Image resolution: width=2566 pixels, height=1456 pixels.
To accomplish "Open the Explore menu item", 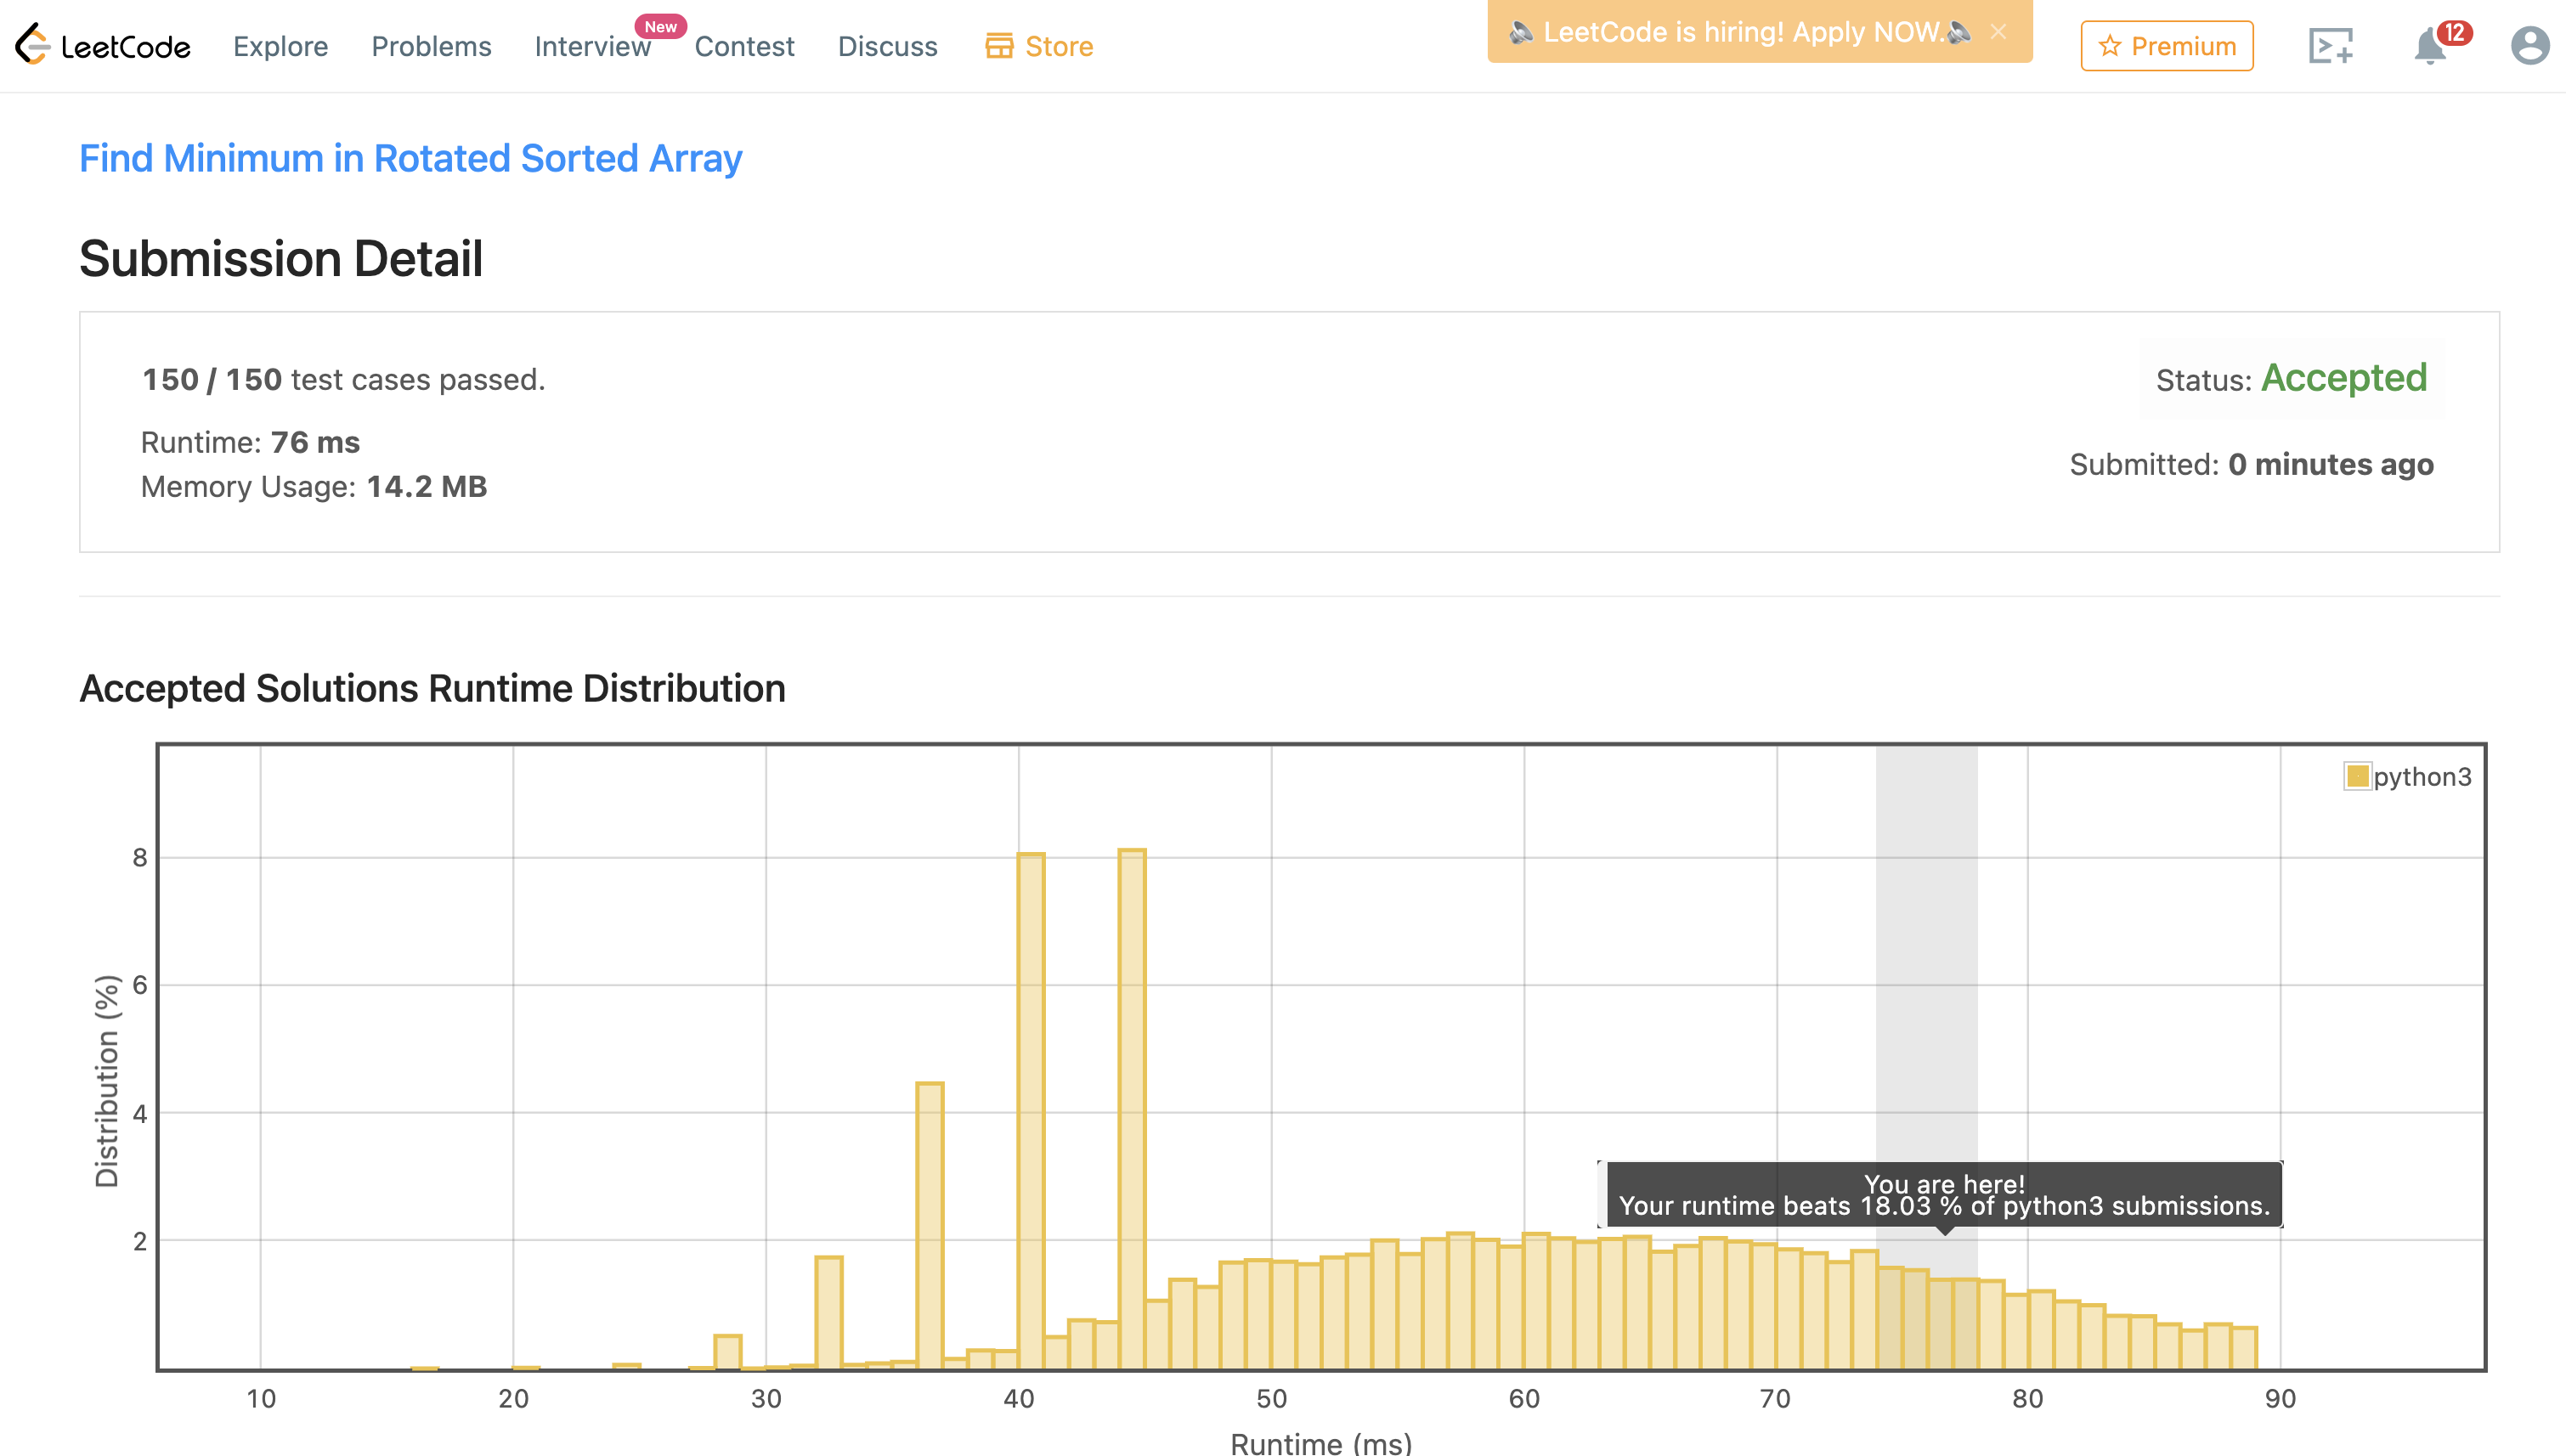I will 280,46.
